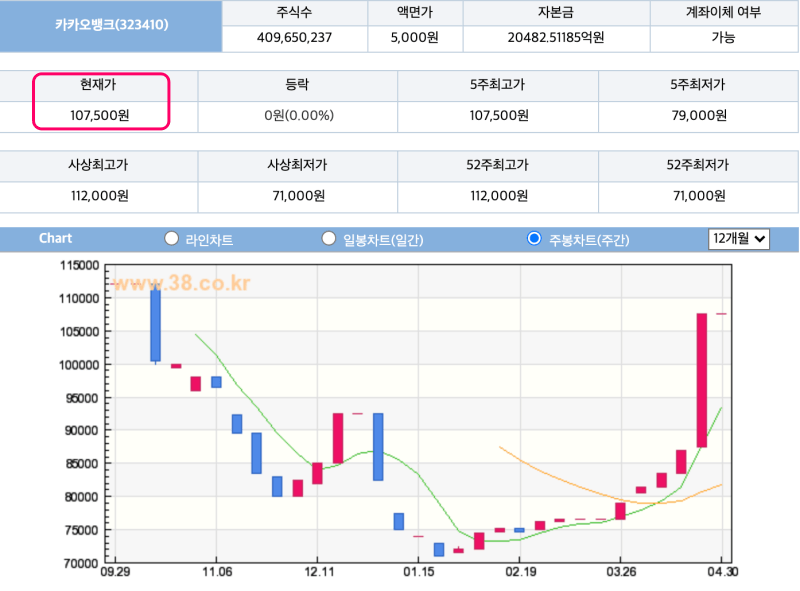Click the 주식수 value 409,650,237
Image resolution: width=800 pixels, height=591 pixels.
(294, 38)
